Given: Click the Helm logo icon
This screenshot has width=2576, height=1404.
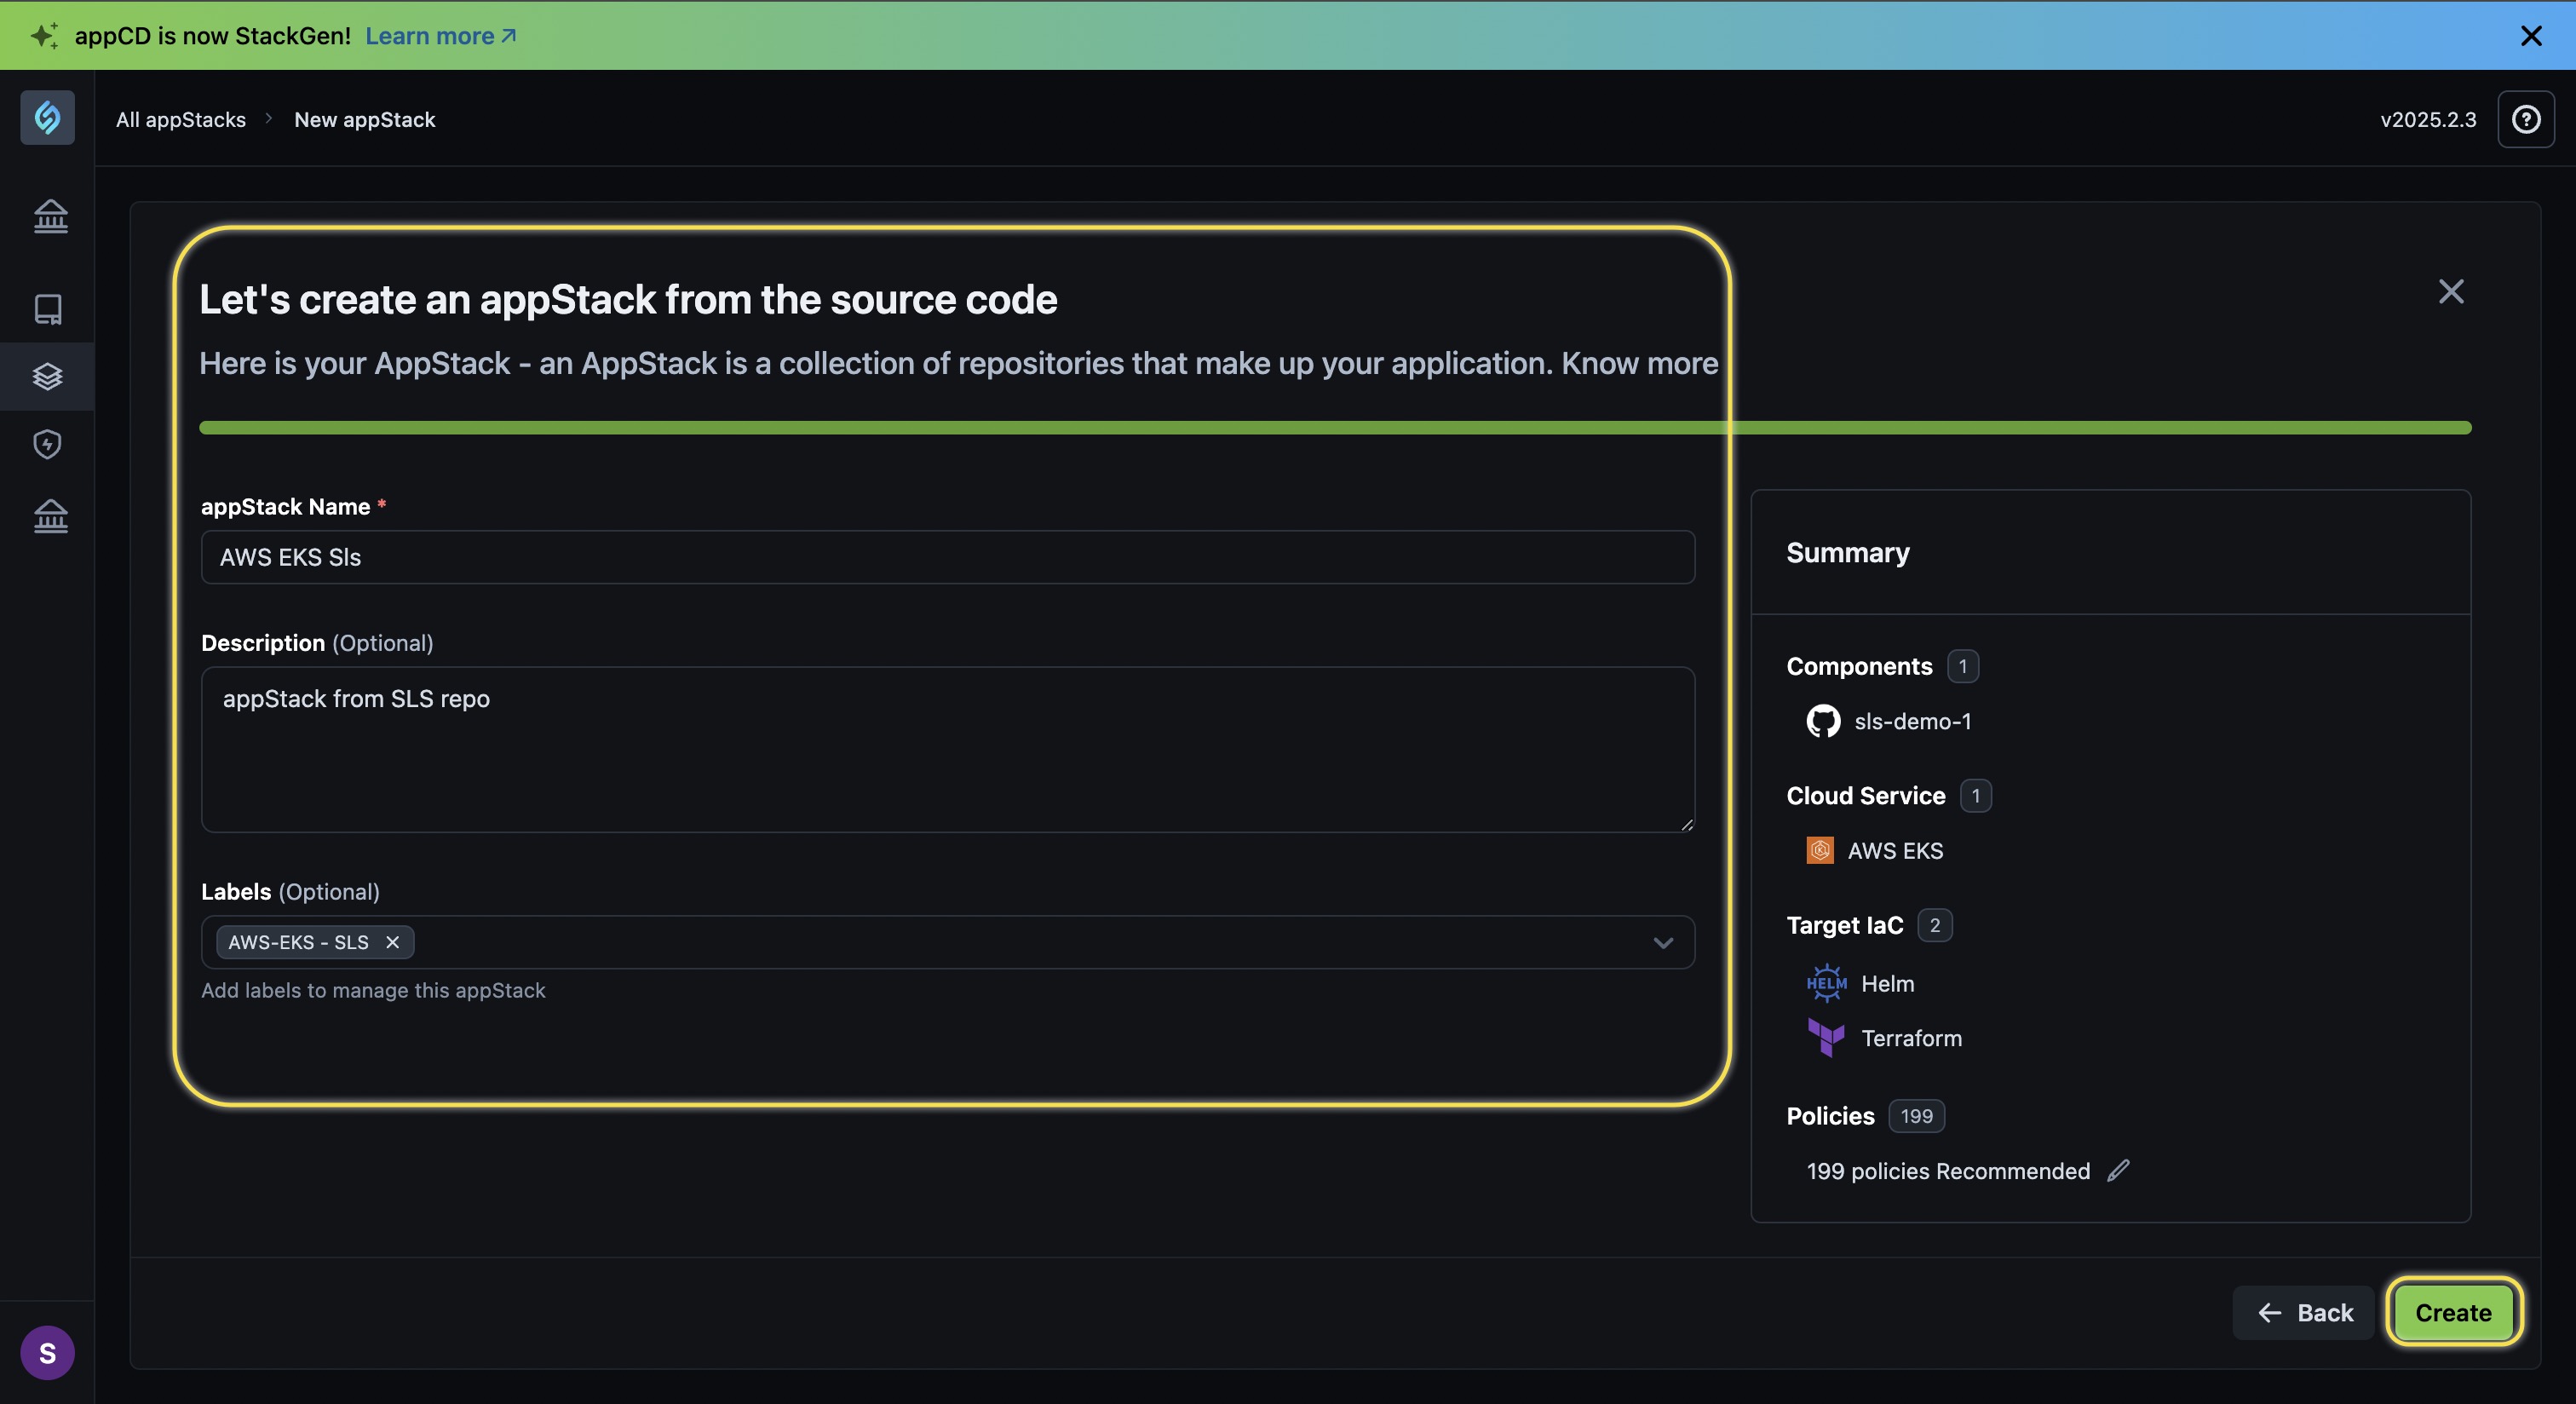Looking at the screenshot, I should [1826, 983].
